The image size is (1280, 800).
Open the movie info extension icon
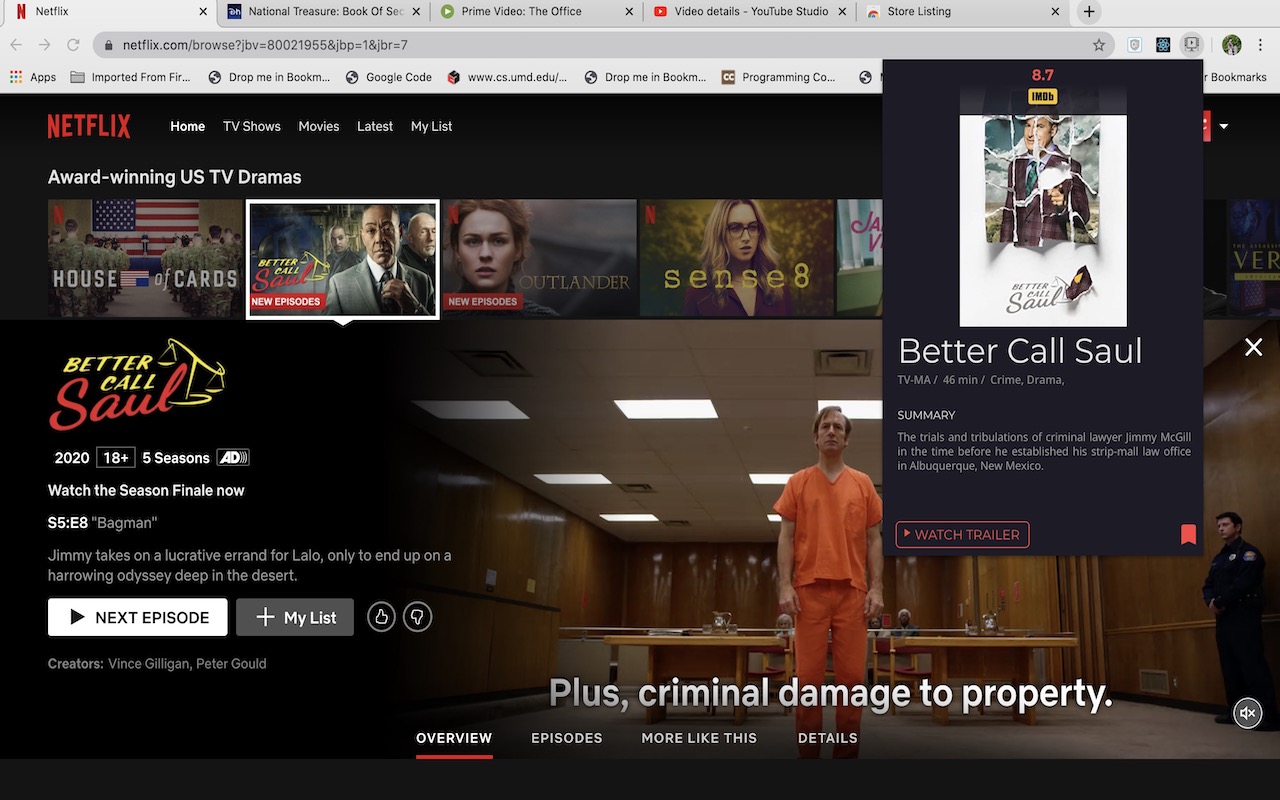click(x=1191, y=45)
